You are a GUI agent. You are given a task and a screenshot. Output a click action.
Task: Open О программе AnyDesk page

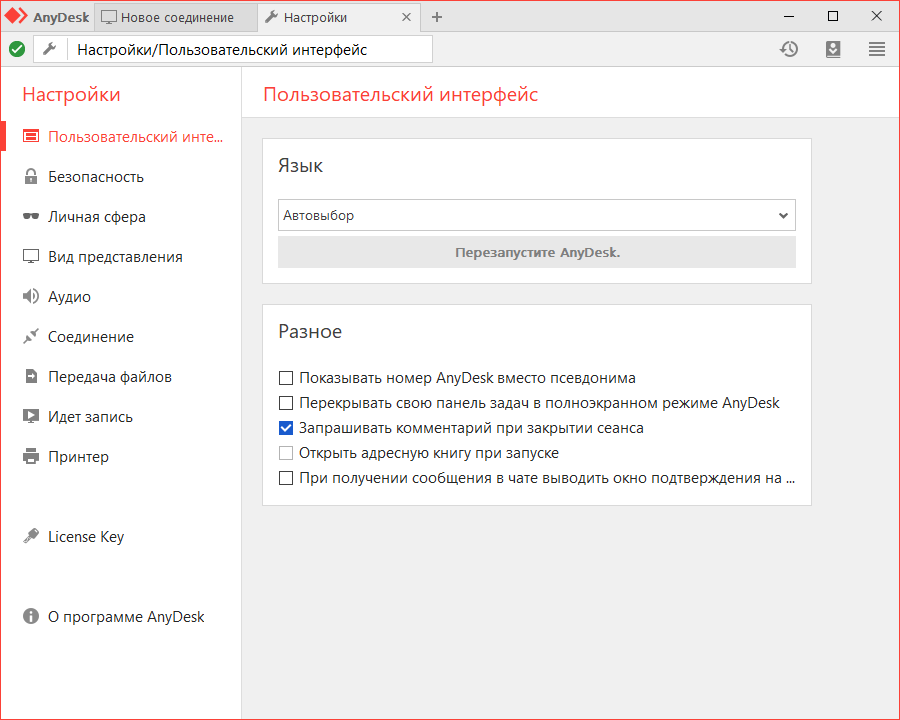[x=125, y=617]
